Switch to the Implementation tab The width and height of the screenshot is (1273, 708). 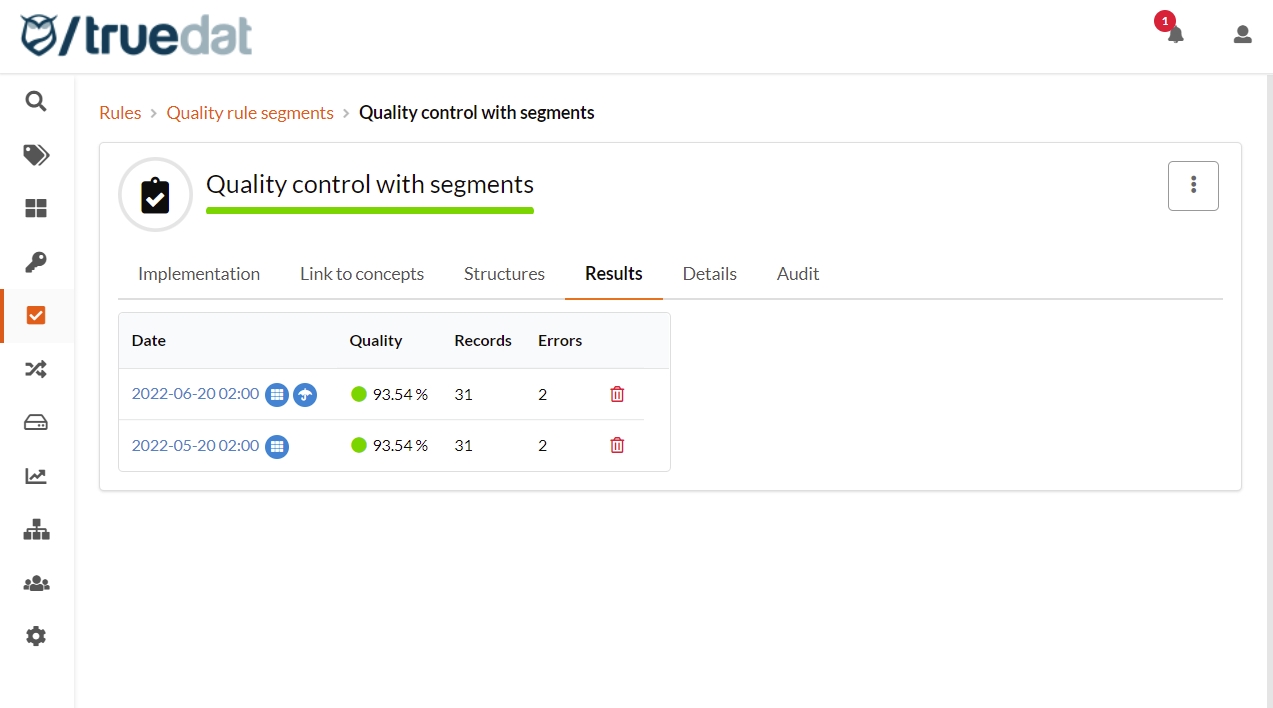click(x=199, y=274)
